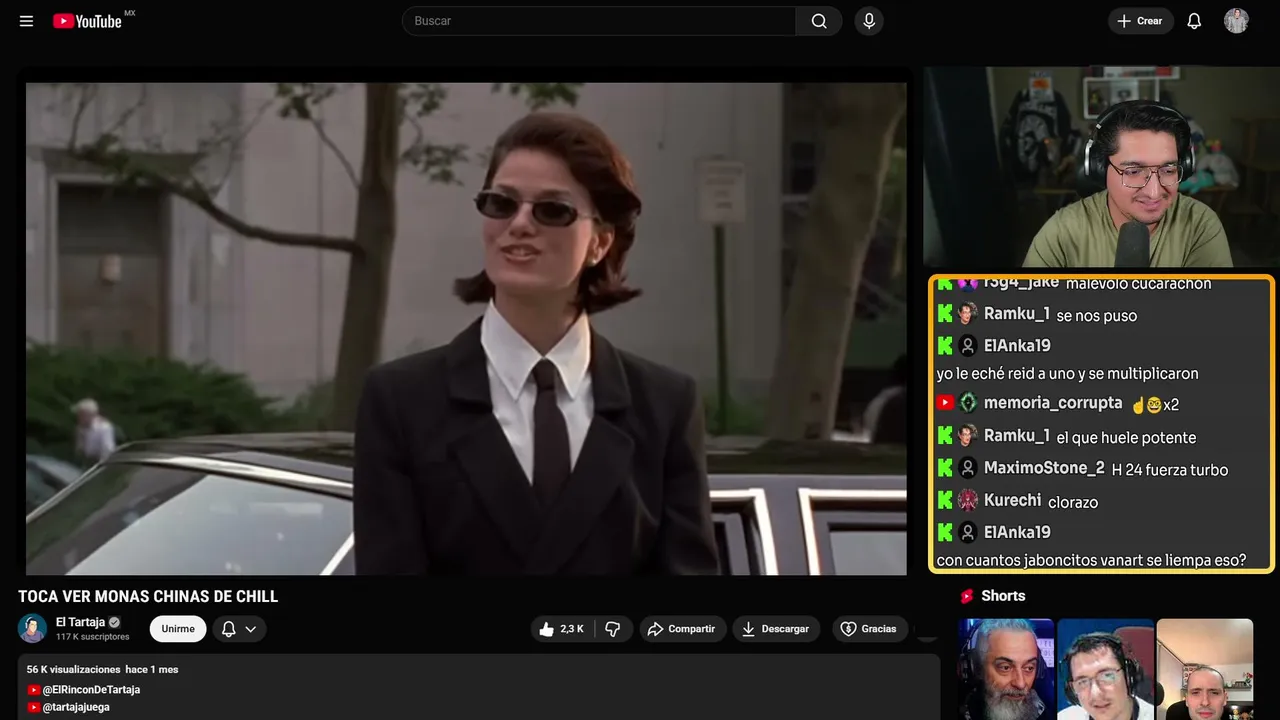Open El Tartaja channel avatar

tap(32, 629)
